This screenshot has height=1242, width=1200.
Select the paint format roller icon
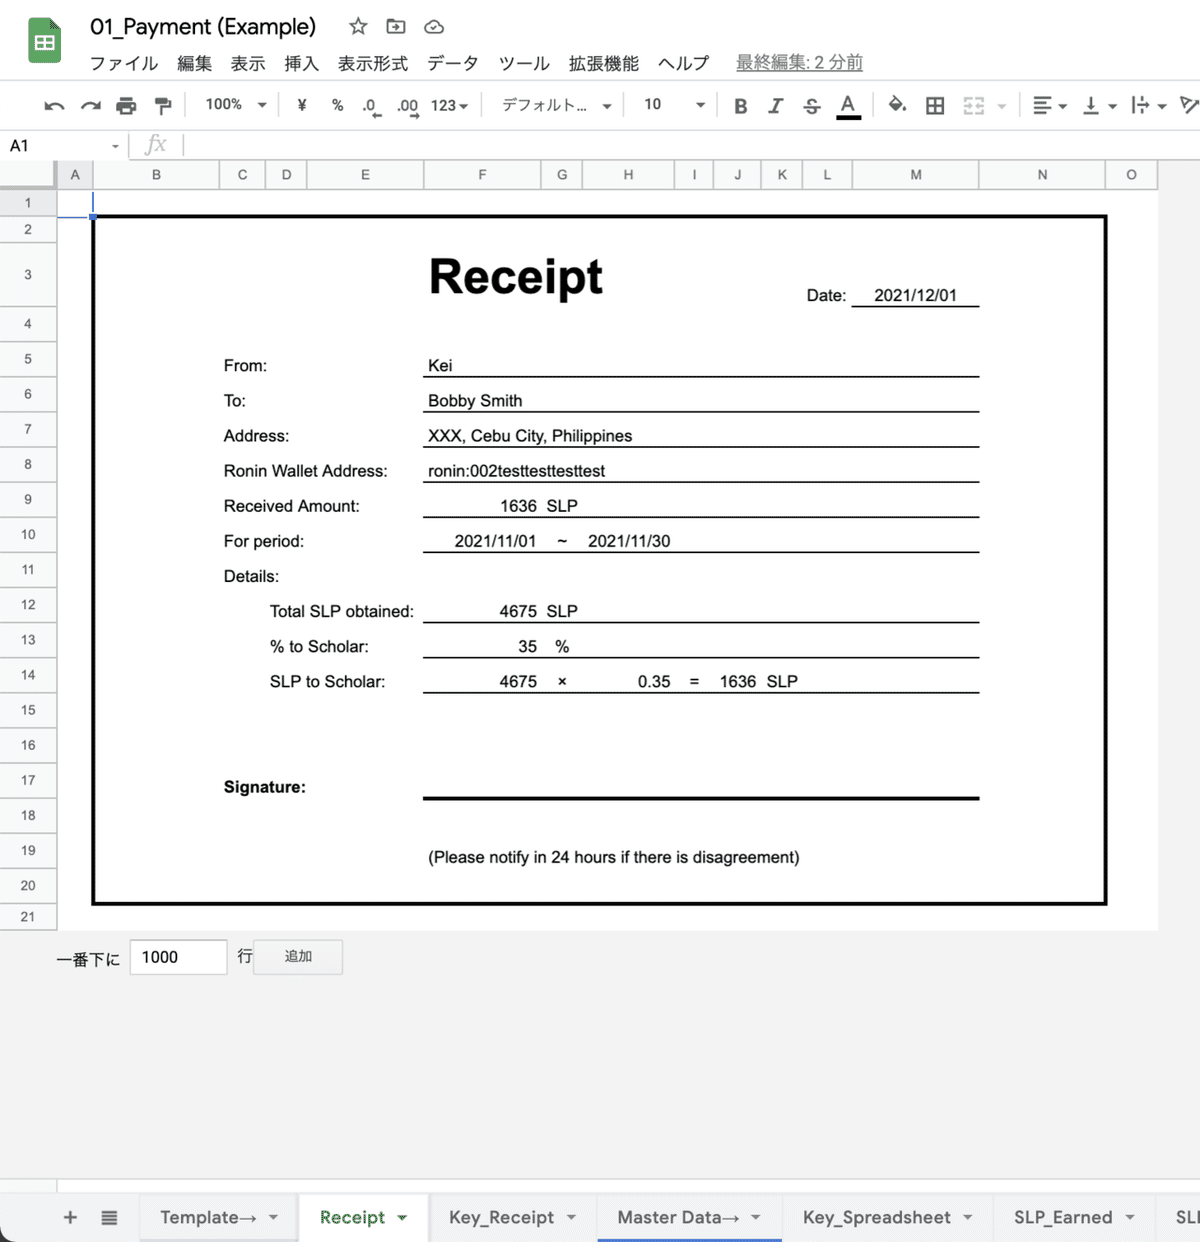(162, 105)
